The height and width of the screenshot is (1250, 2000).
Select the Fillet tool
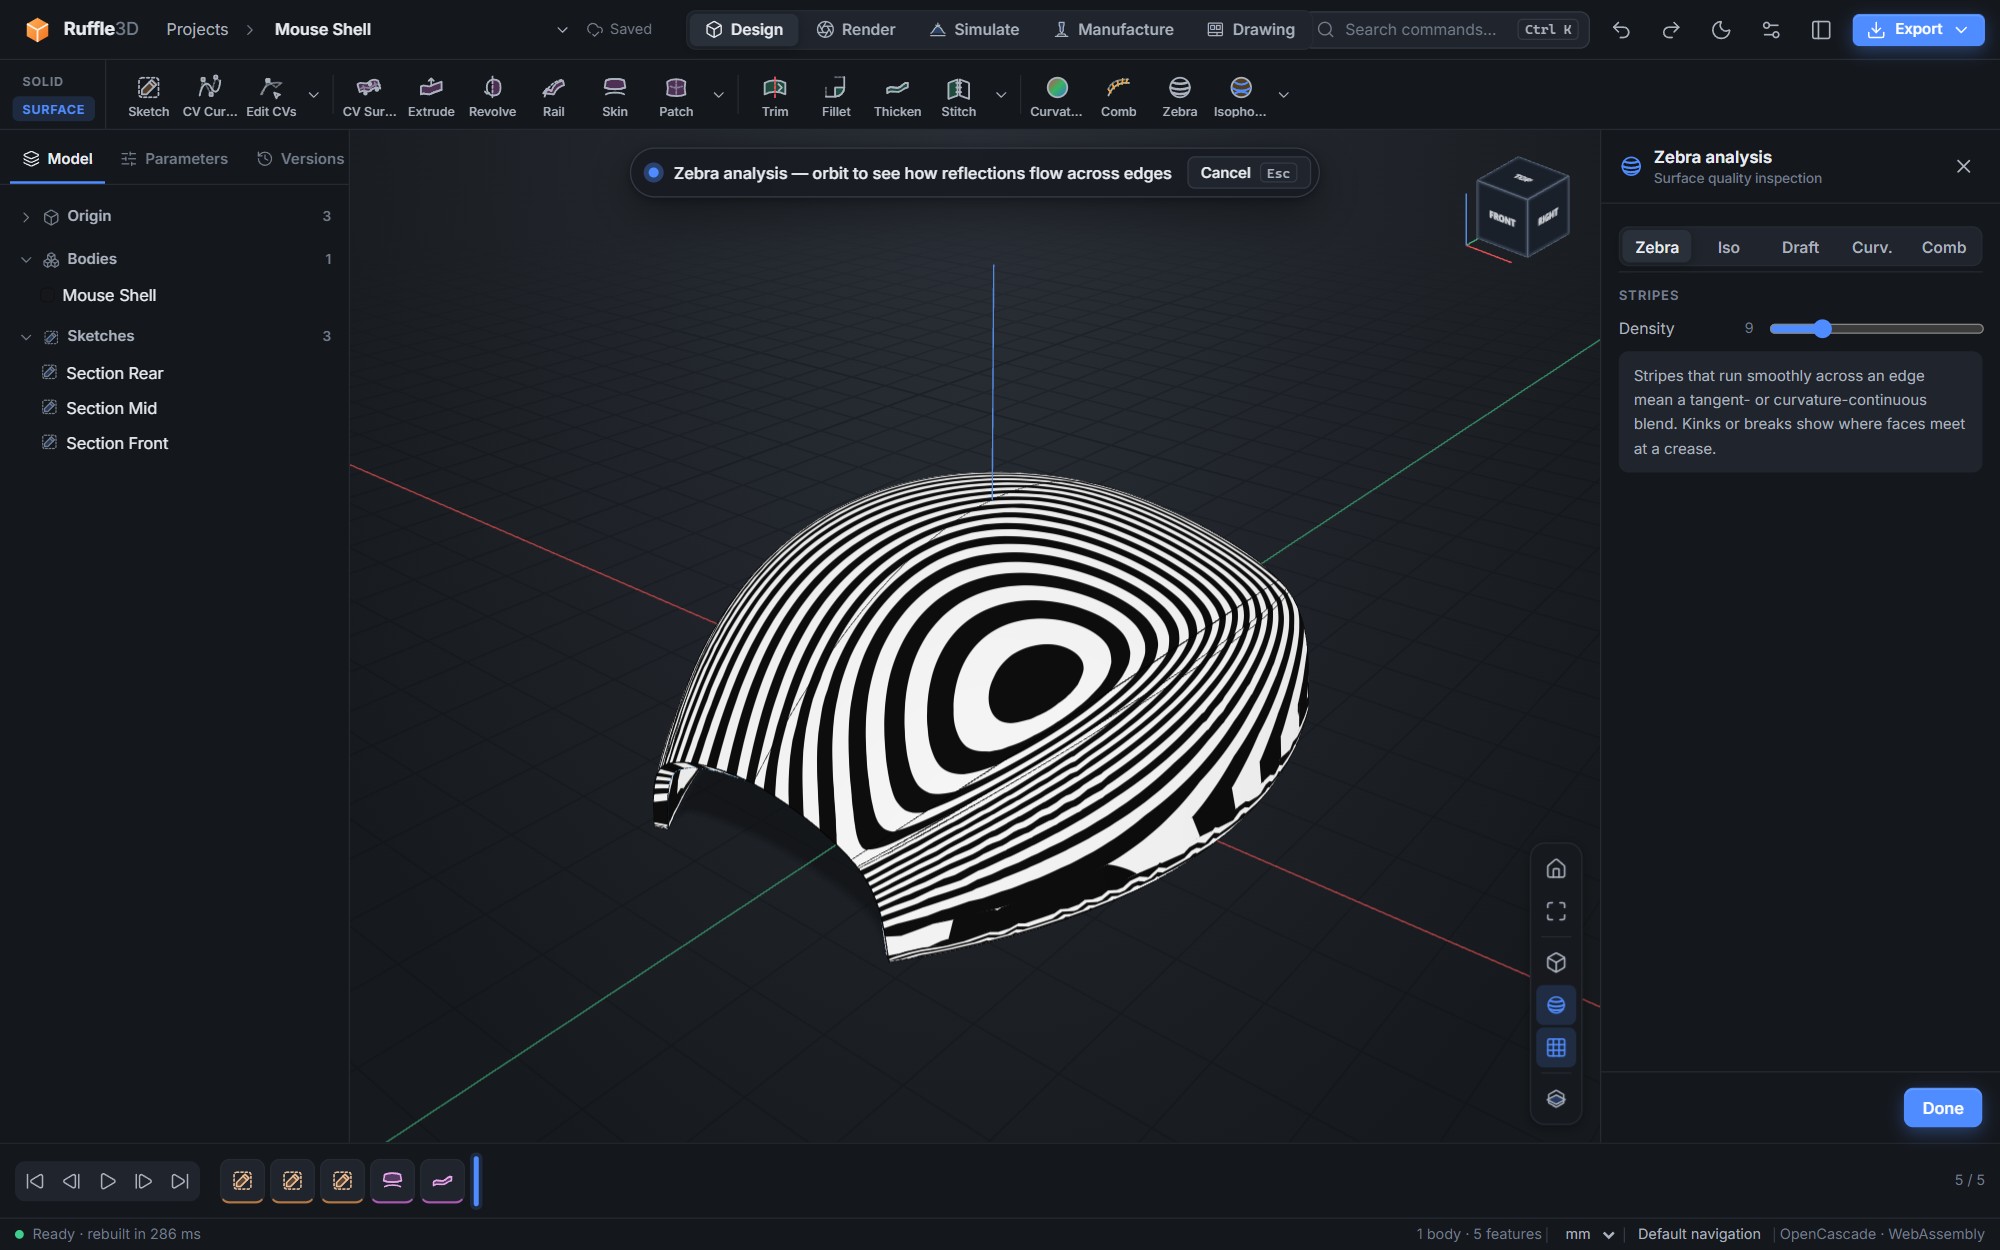pos(836,96)
